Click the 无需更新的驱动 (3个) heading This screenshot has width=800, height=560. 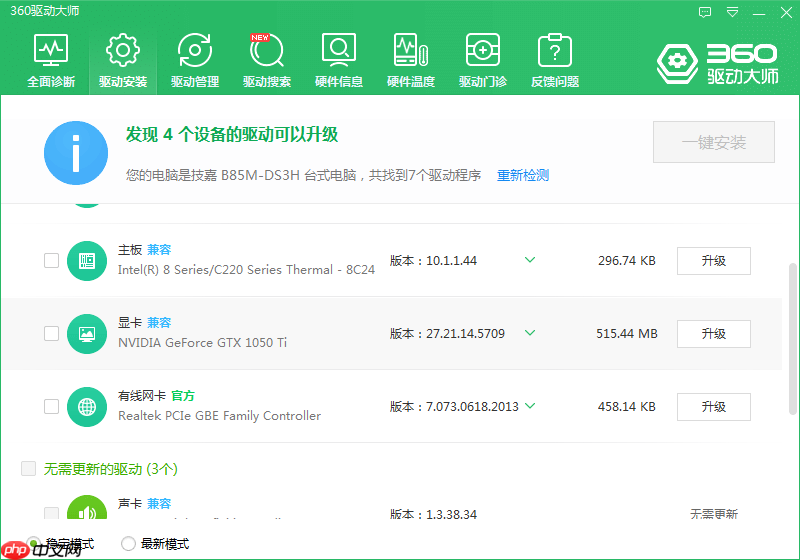click(111, 469)
